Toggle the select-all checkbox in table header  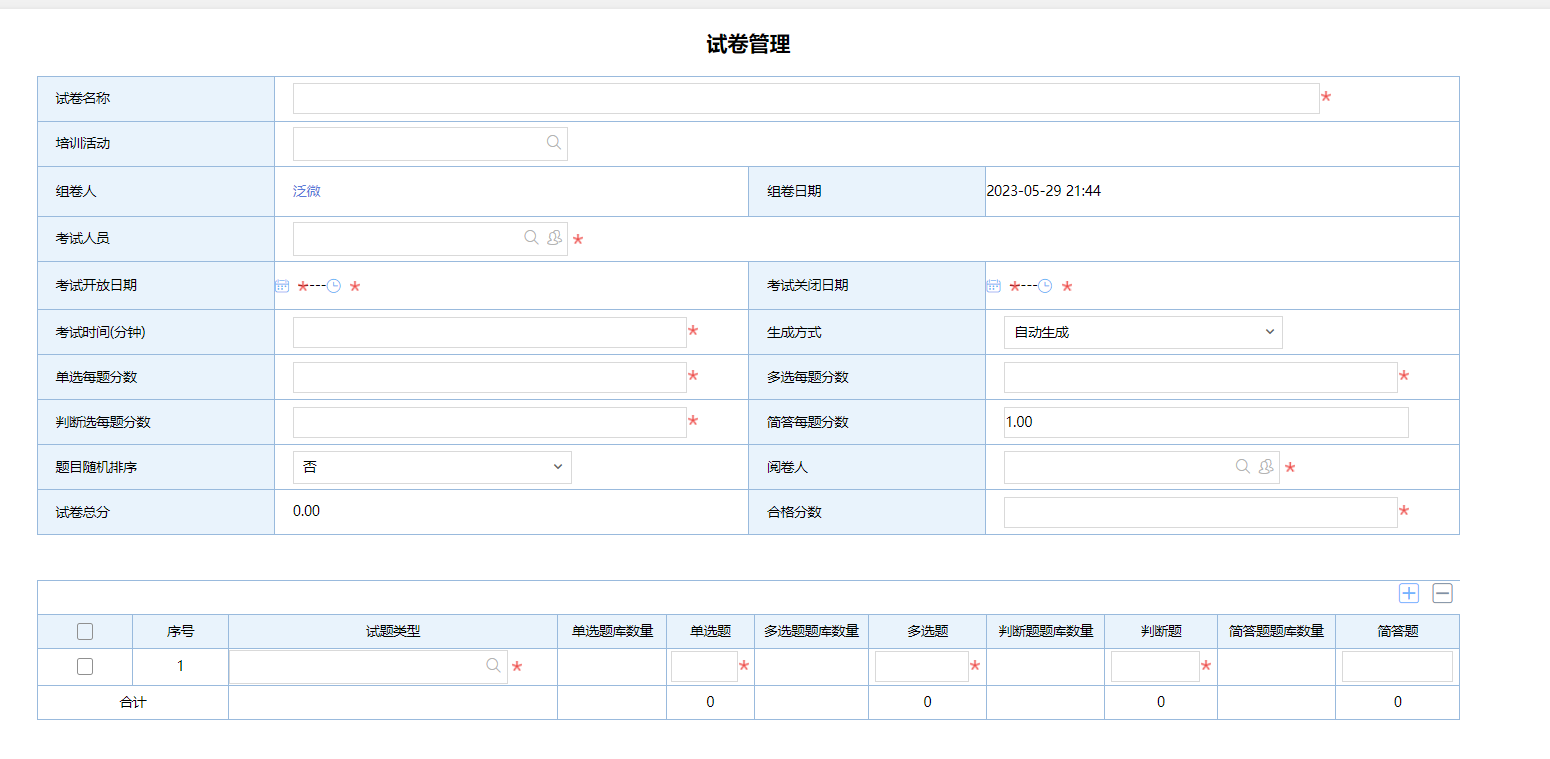pyautogui.click(x=85, y=632)
